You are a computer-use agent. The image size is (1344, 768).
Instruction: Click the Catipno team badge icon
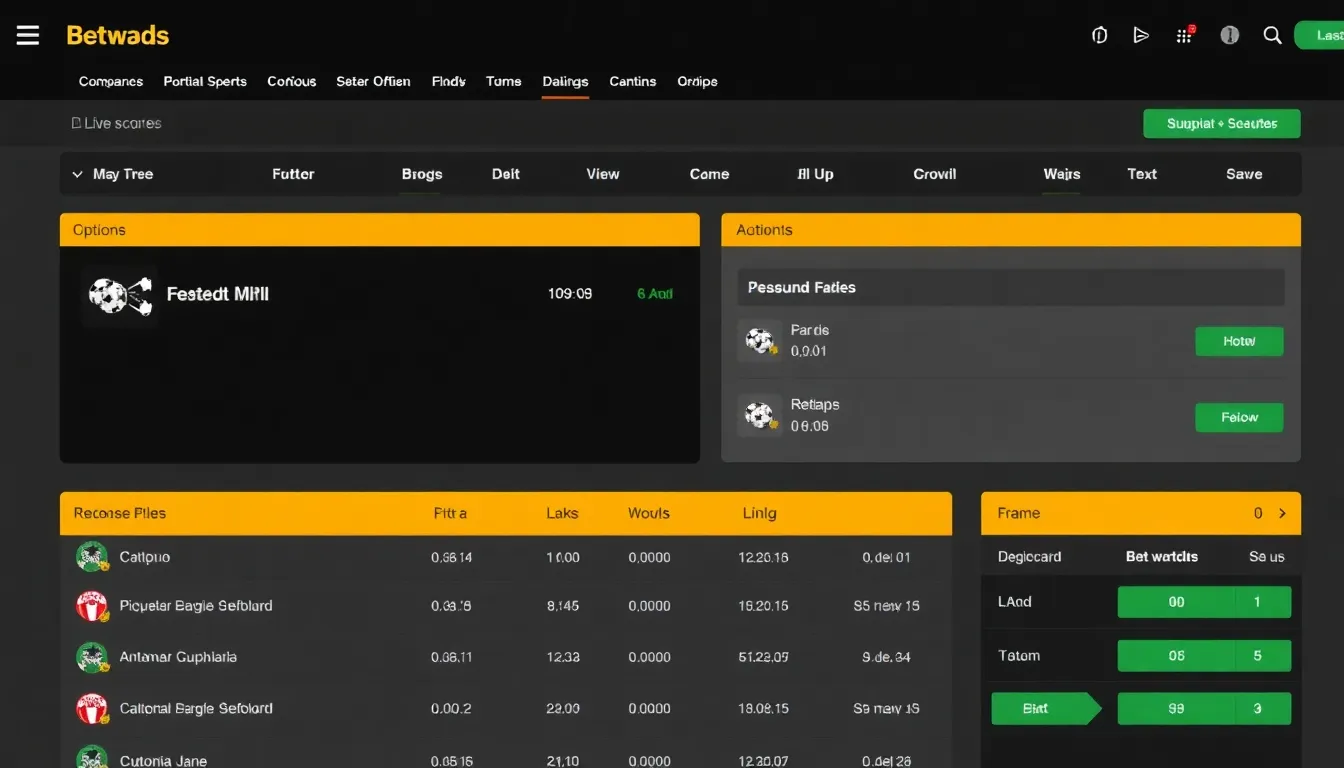point(92,557)
